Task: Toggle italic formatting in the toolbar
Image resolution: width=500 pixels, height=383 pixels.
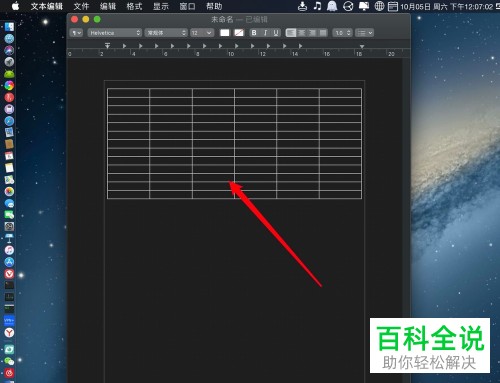Action: point(265,33)
